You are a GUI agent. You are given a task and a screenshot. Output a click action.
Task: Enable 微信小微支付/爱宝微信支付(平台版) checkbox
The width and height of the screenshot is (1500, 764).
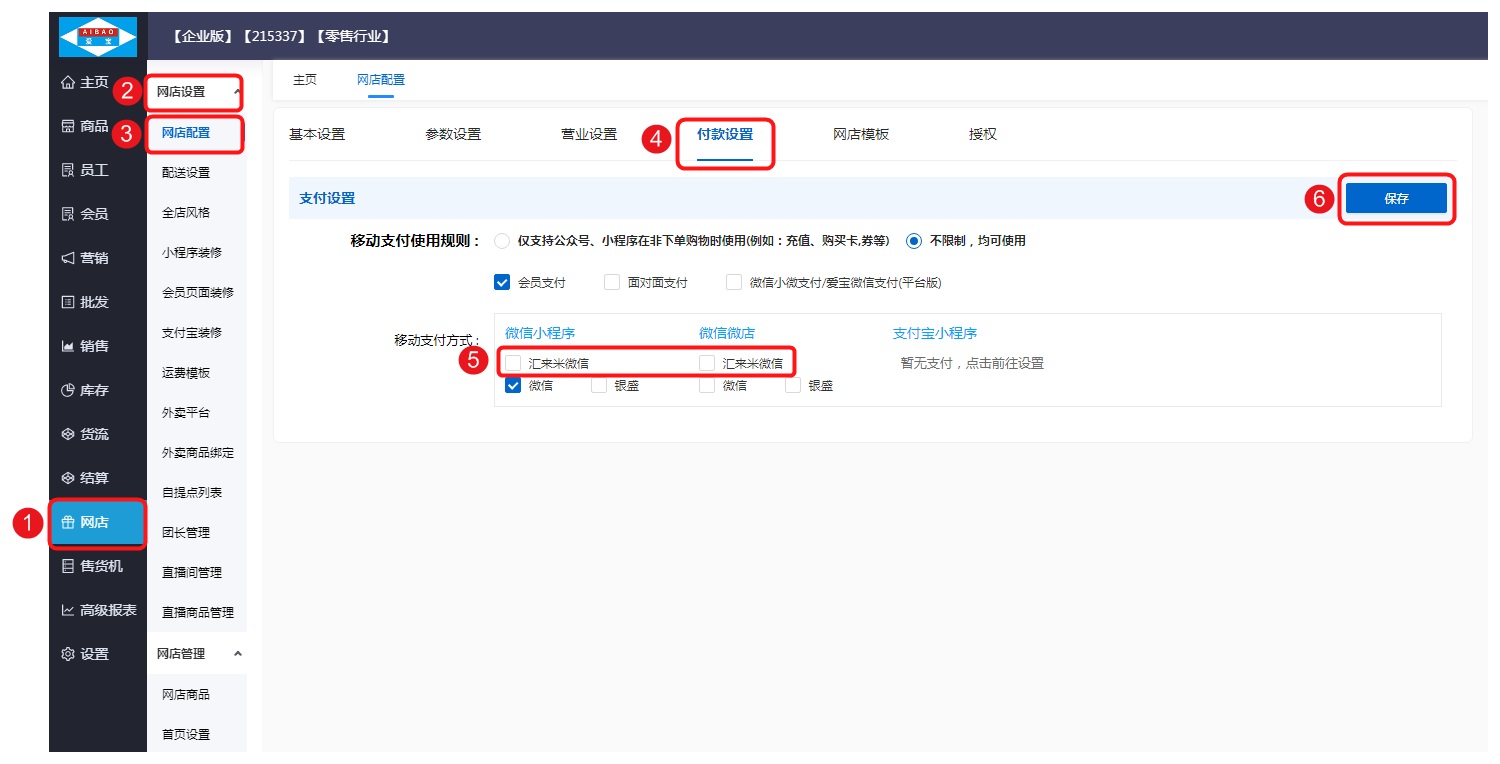(x=734, y=283)
